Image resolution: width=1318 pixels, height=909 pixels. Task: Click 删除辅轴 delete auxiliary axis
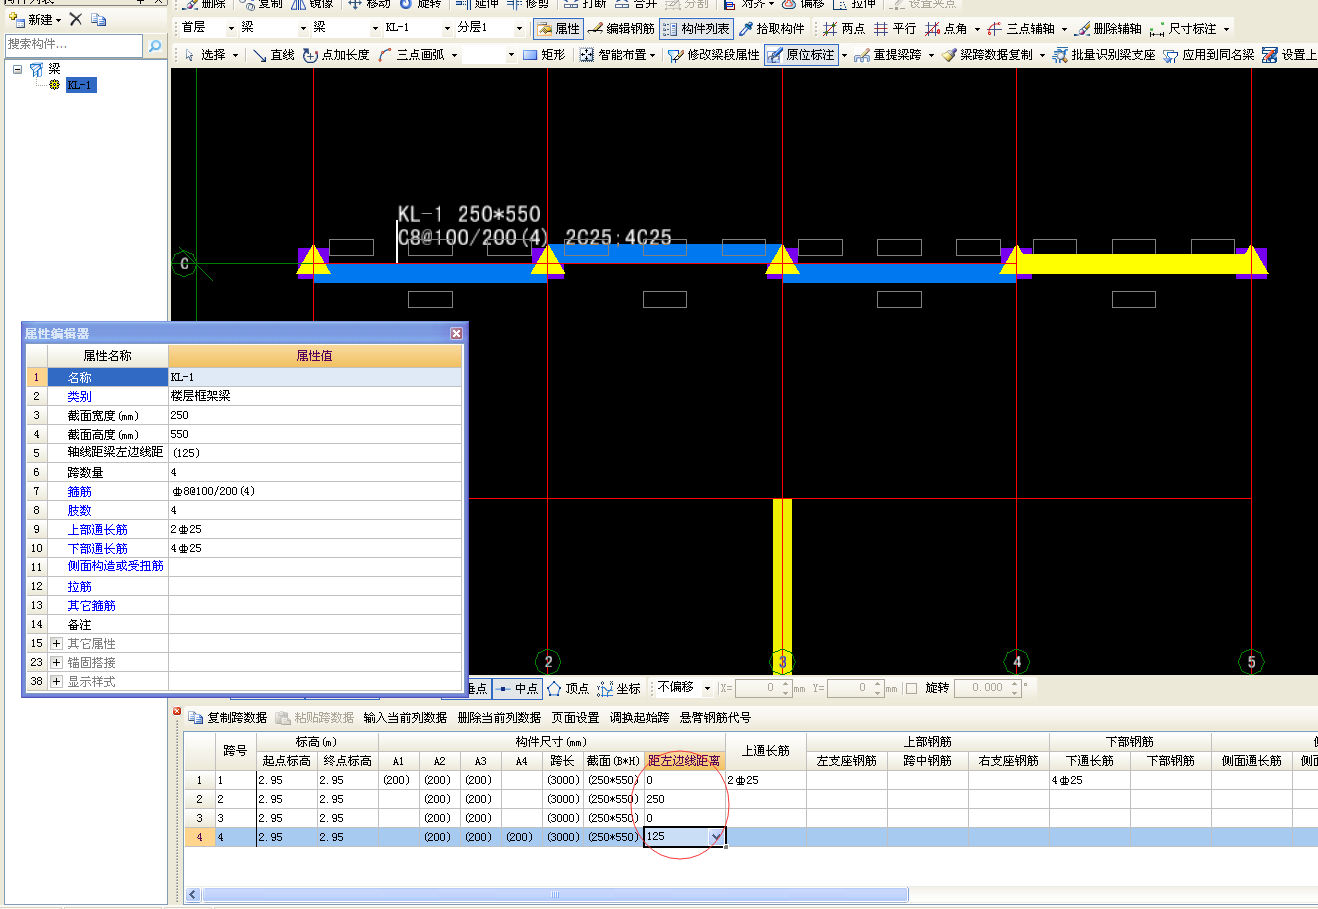pos(1108,28)
